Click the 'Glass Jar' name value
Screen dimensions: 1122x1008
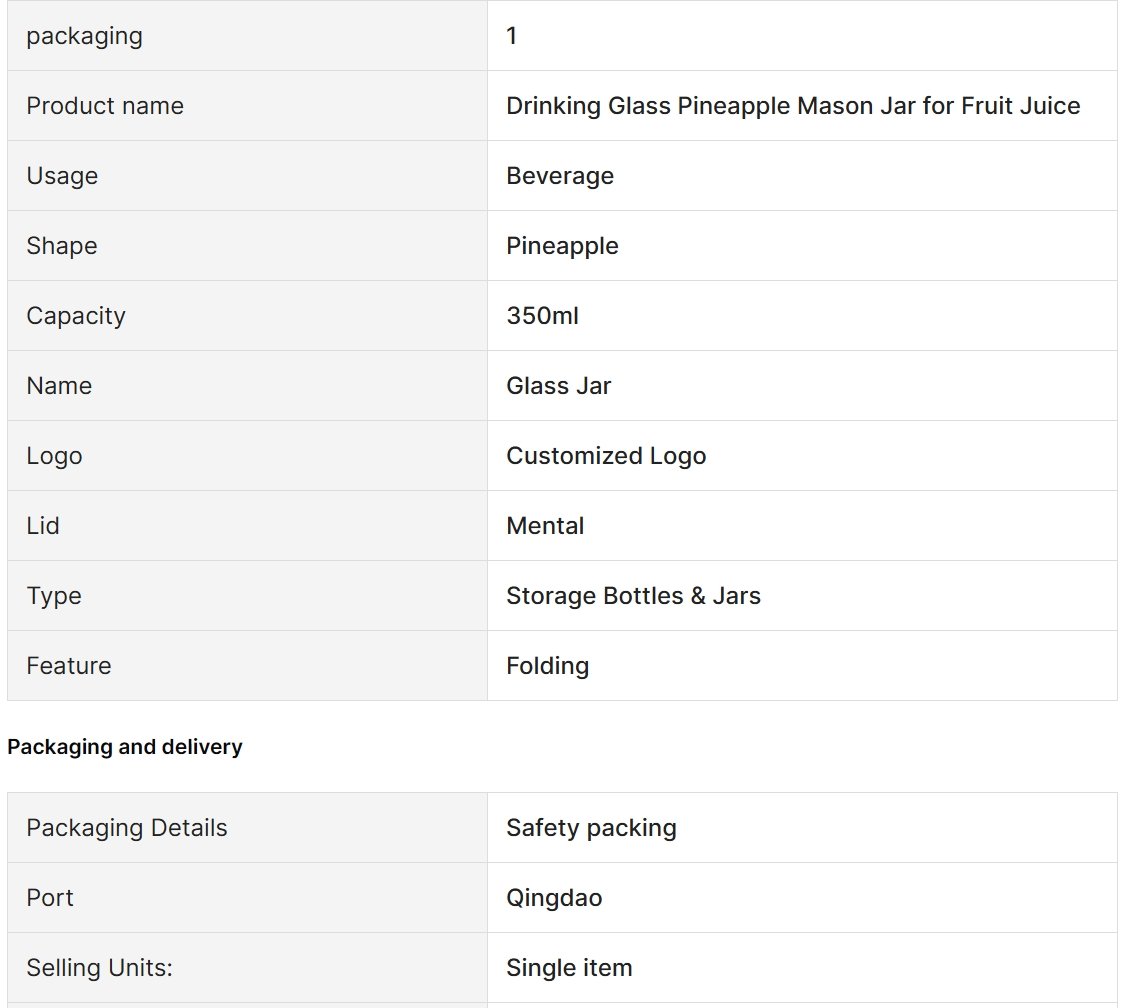point(558,386)
